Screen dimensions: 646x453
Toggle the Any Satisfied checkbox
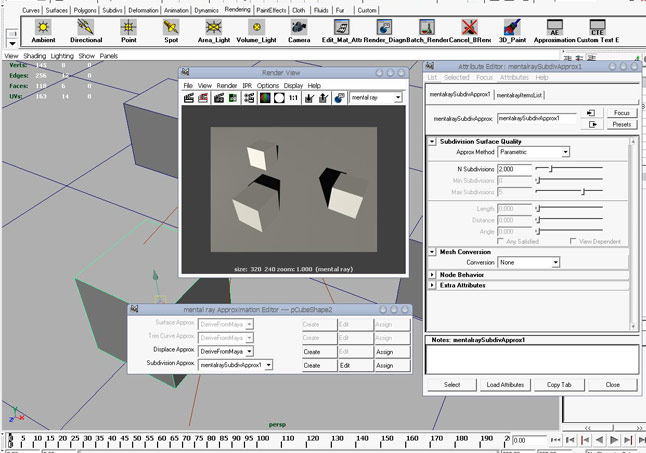[501, 241]
